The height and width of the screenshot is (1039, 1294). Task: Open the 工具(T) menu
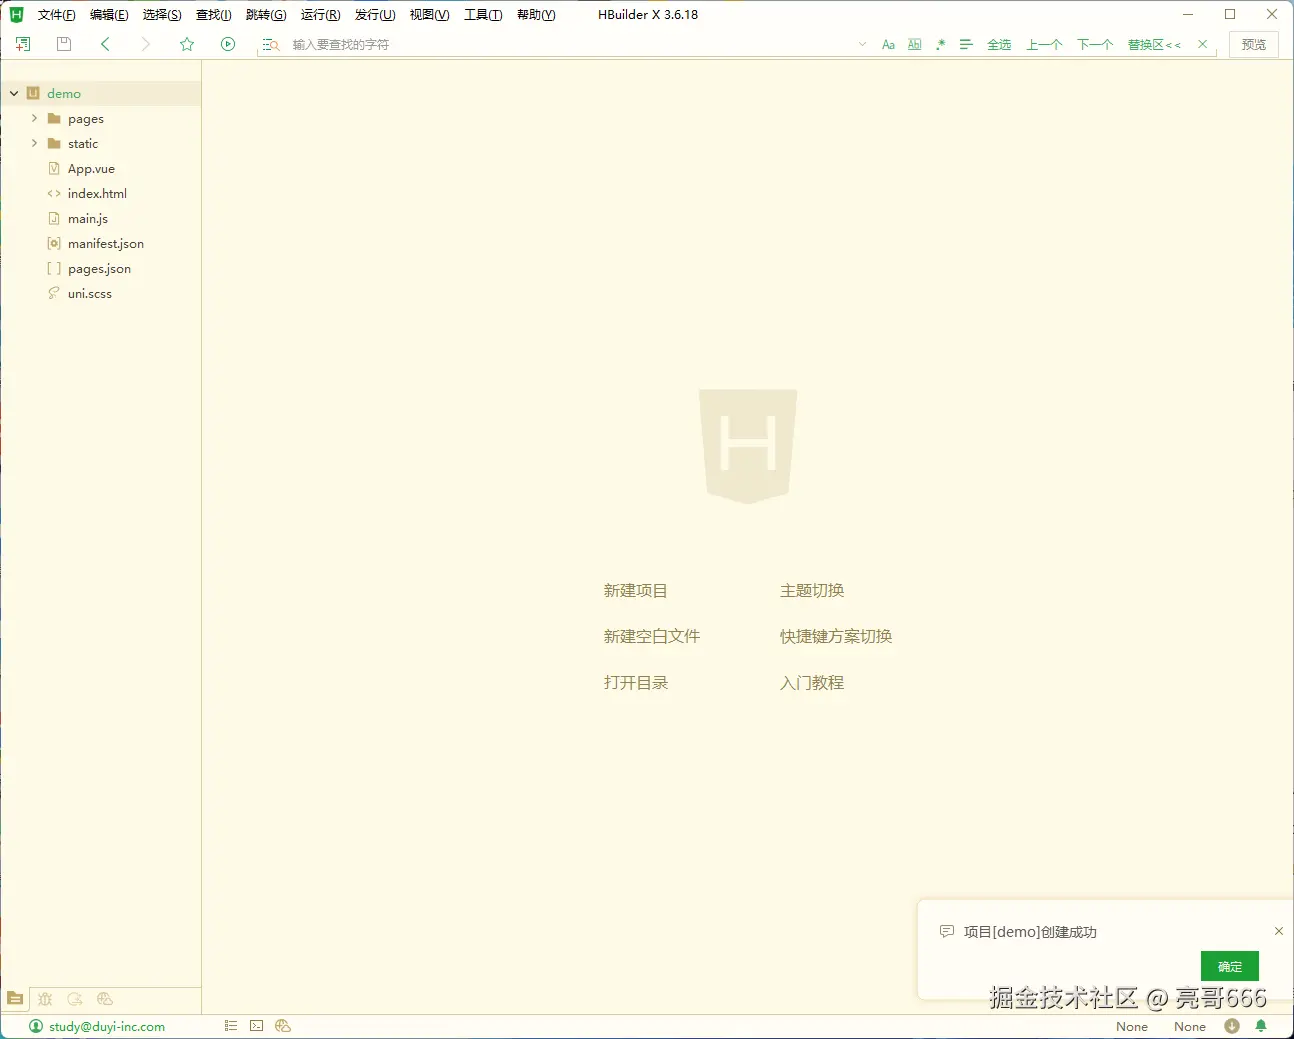(x=483, y=15)
